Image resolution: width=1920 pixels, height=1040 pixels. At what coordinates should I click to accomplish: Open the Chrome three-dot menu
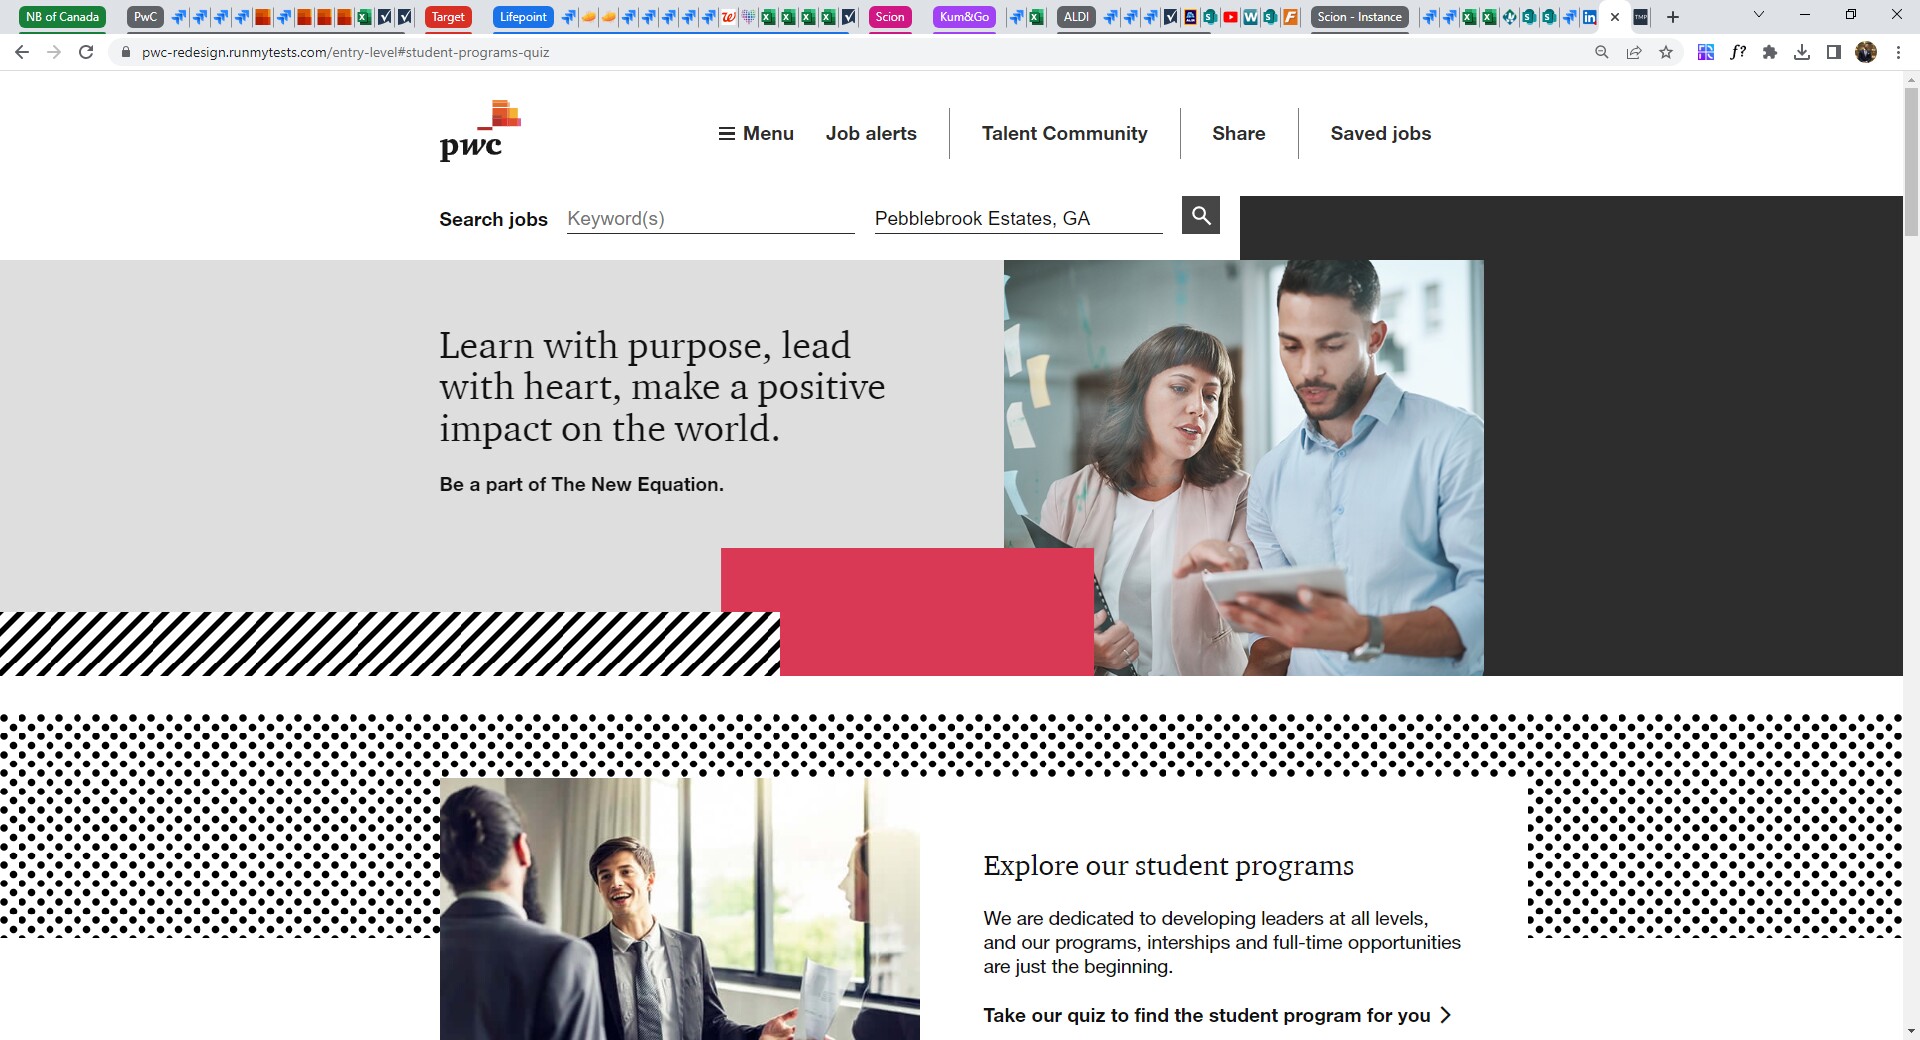click(1898, 52)
